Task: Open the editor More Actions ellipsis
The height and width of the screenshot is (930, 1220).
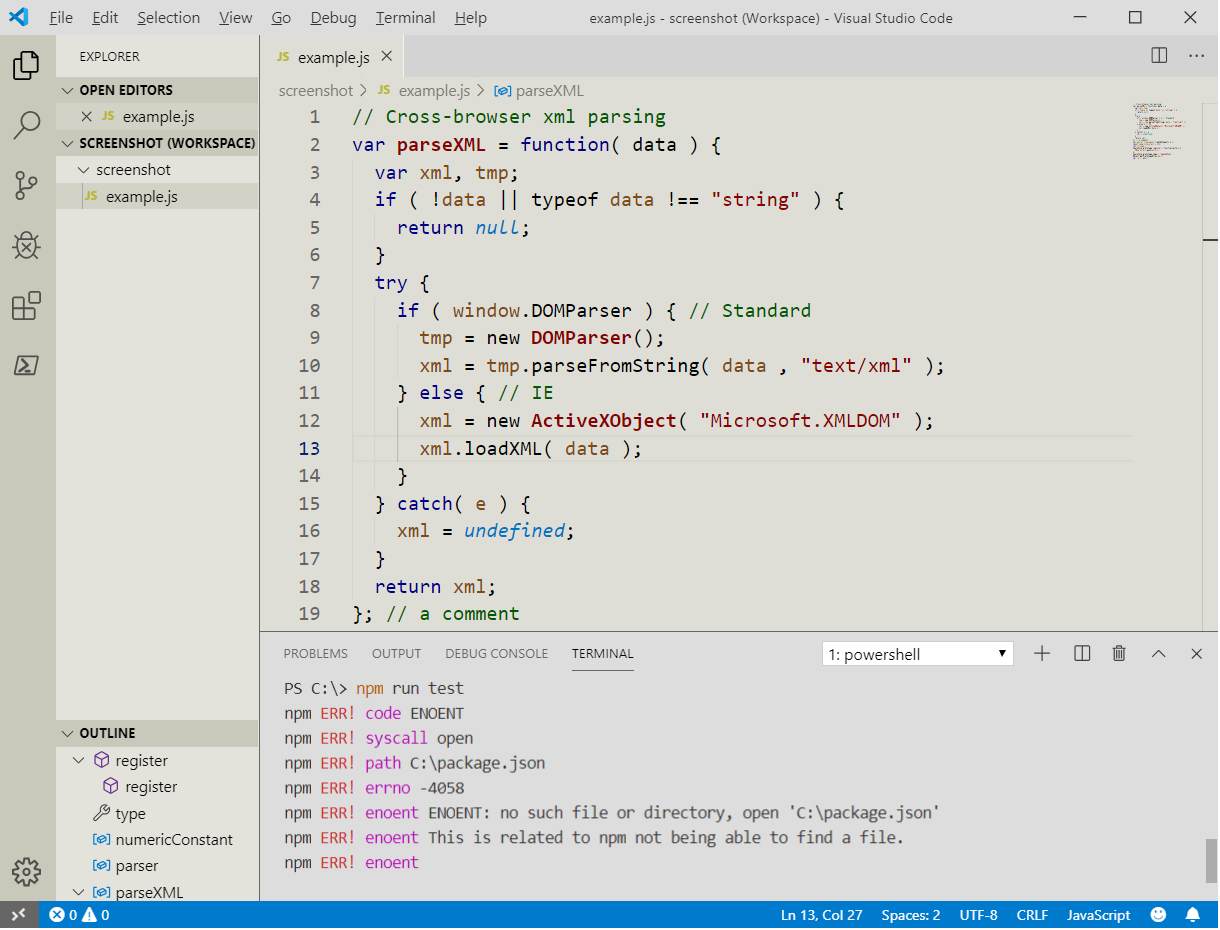Action: point(1196,56)
